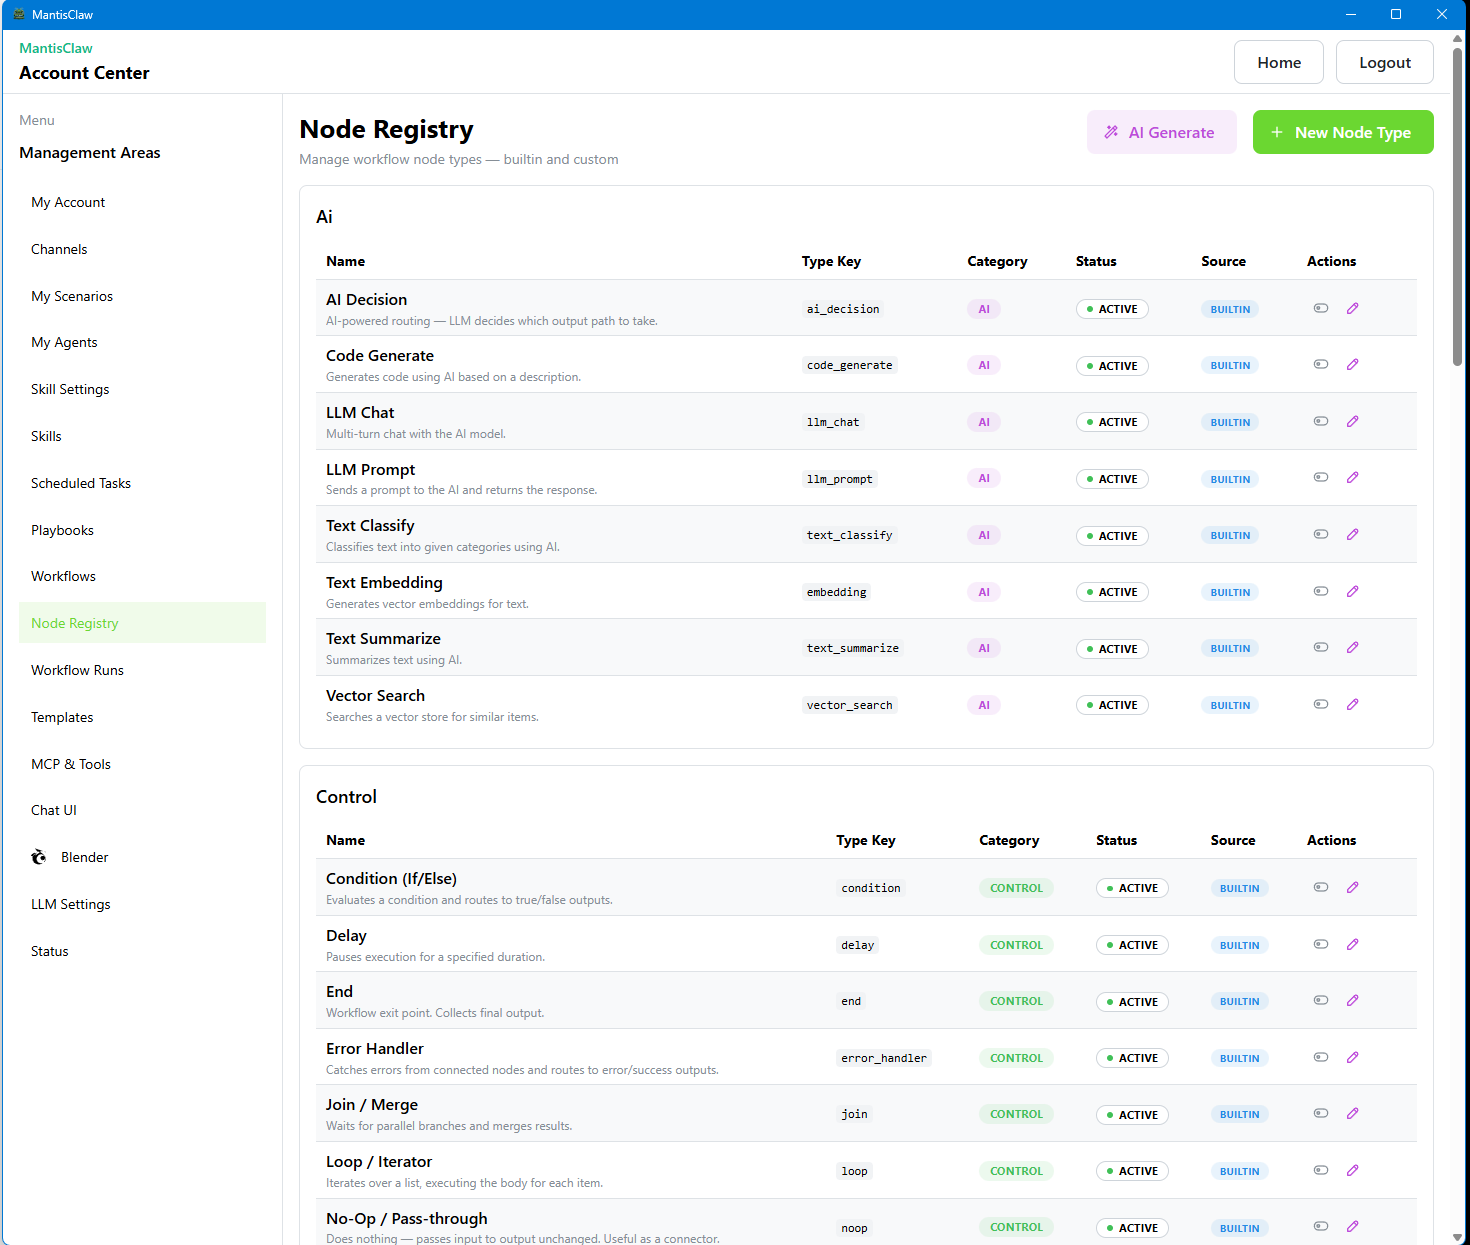Toggle the switch for Text Summarize node

[1321, 647]
